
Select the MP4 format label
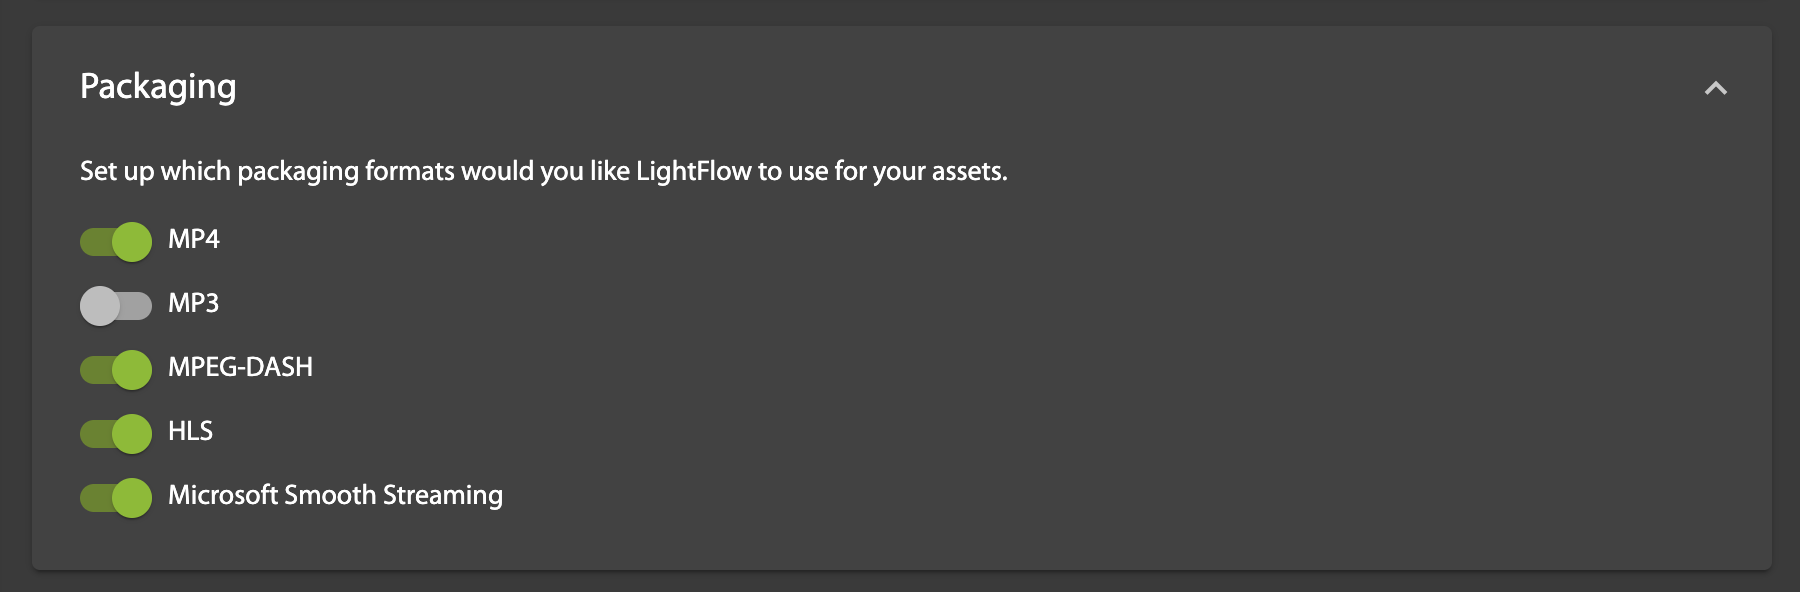click(x=196, y=240)
